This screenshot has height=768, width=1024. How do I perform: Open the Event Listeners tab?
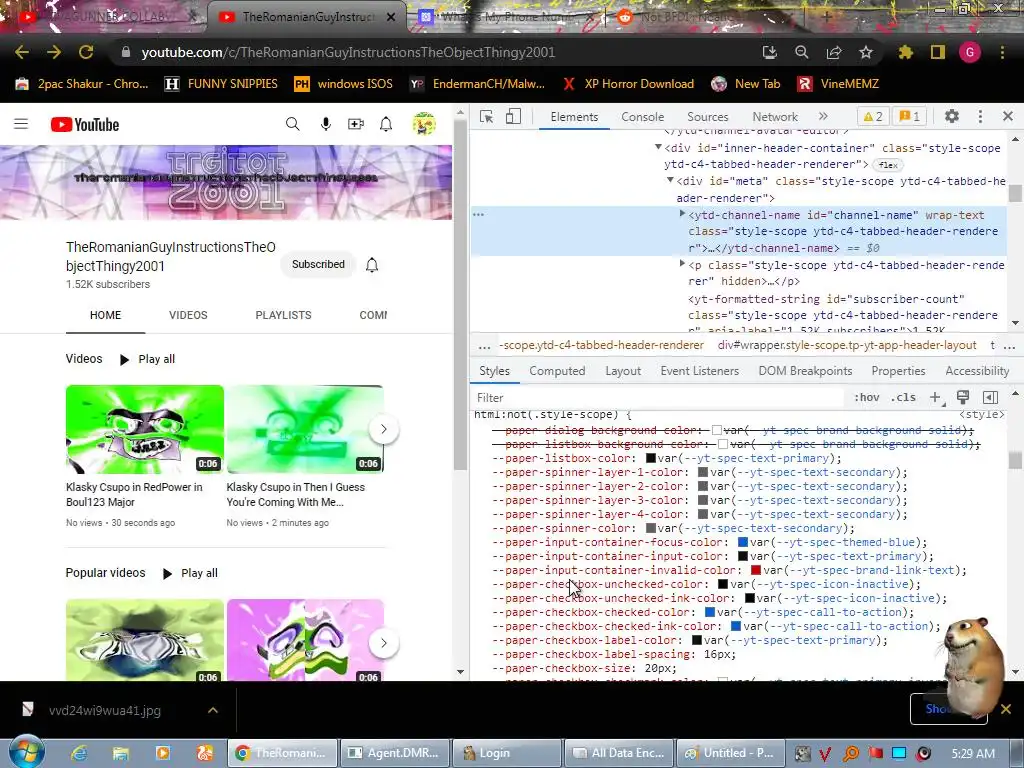699,371
